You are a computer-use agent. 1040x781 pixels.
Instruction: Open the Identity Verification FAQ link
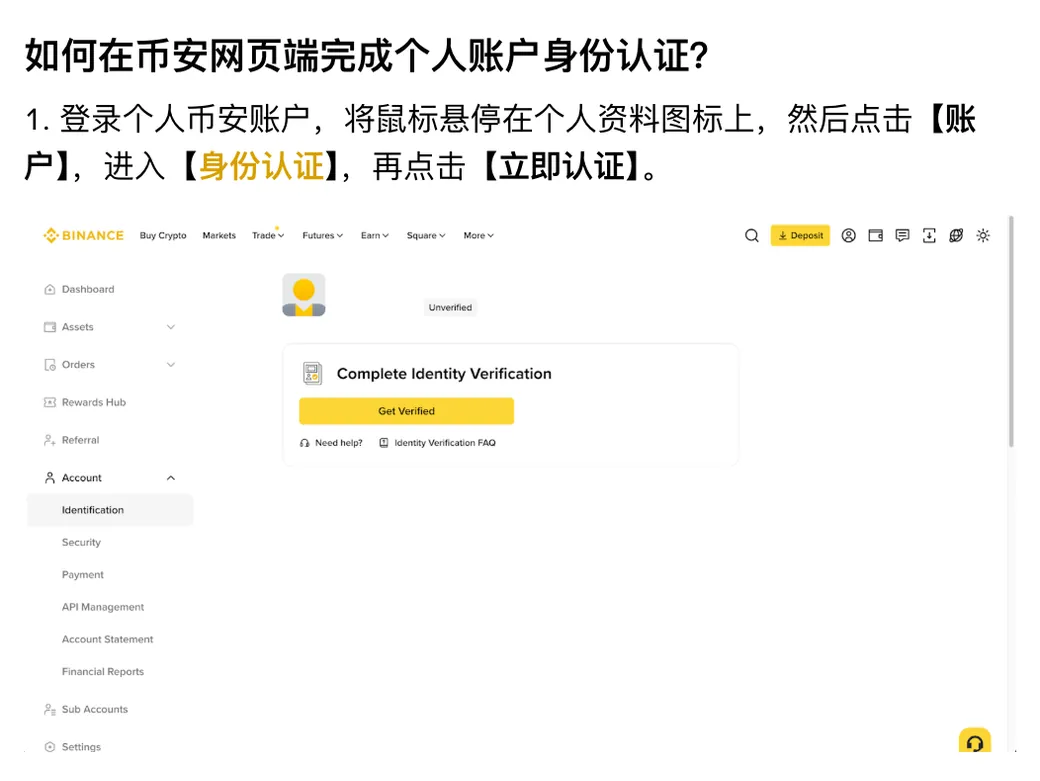445,443
